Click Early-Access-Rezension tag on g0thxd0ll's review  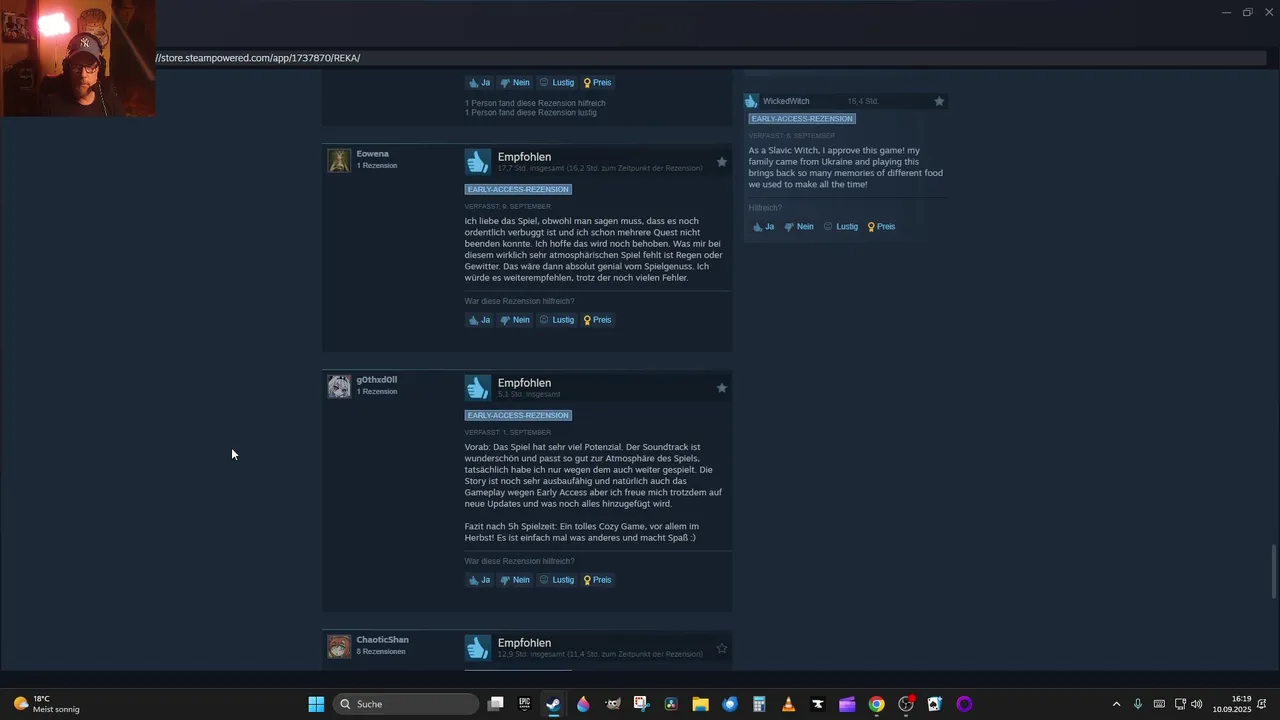[x=518, y=415]
